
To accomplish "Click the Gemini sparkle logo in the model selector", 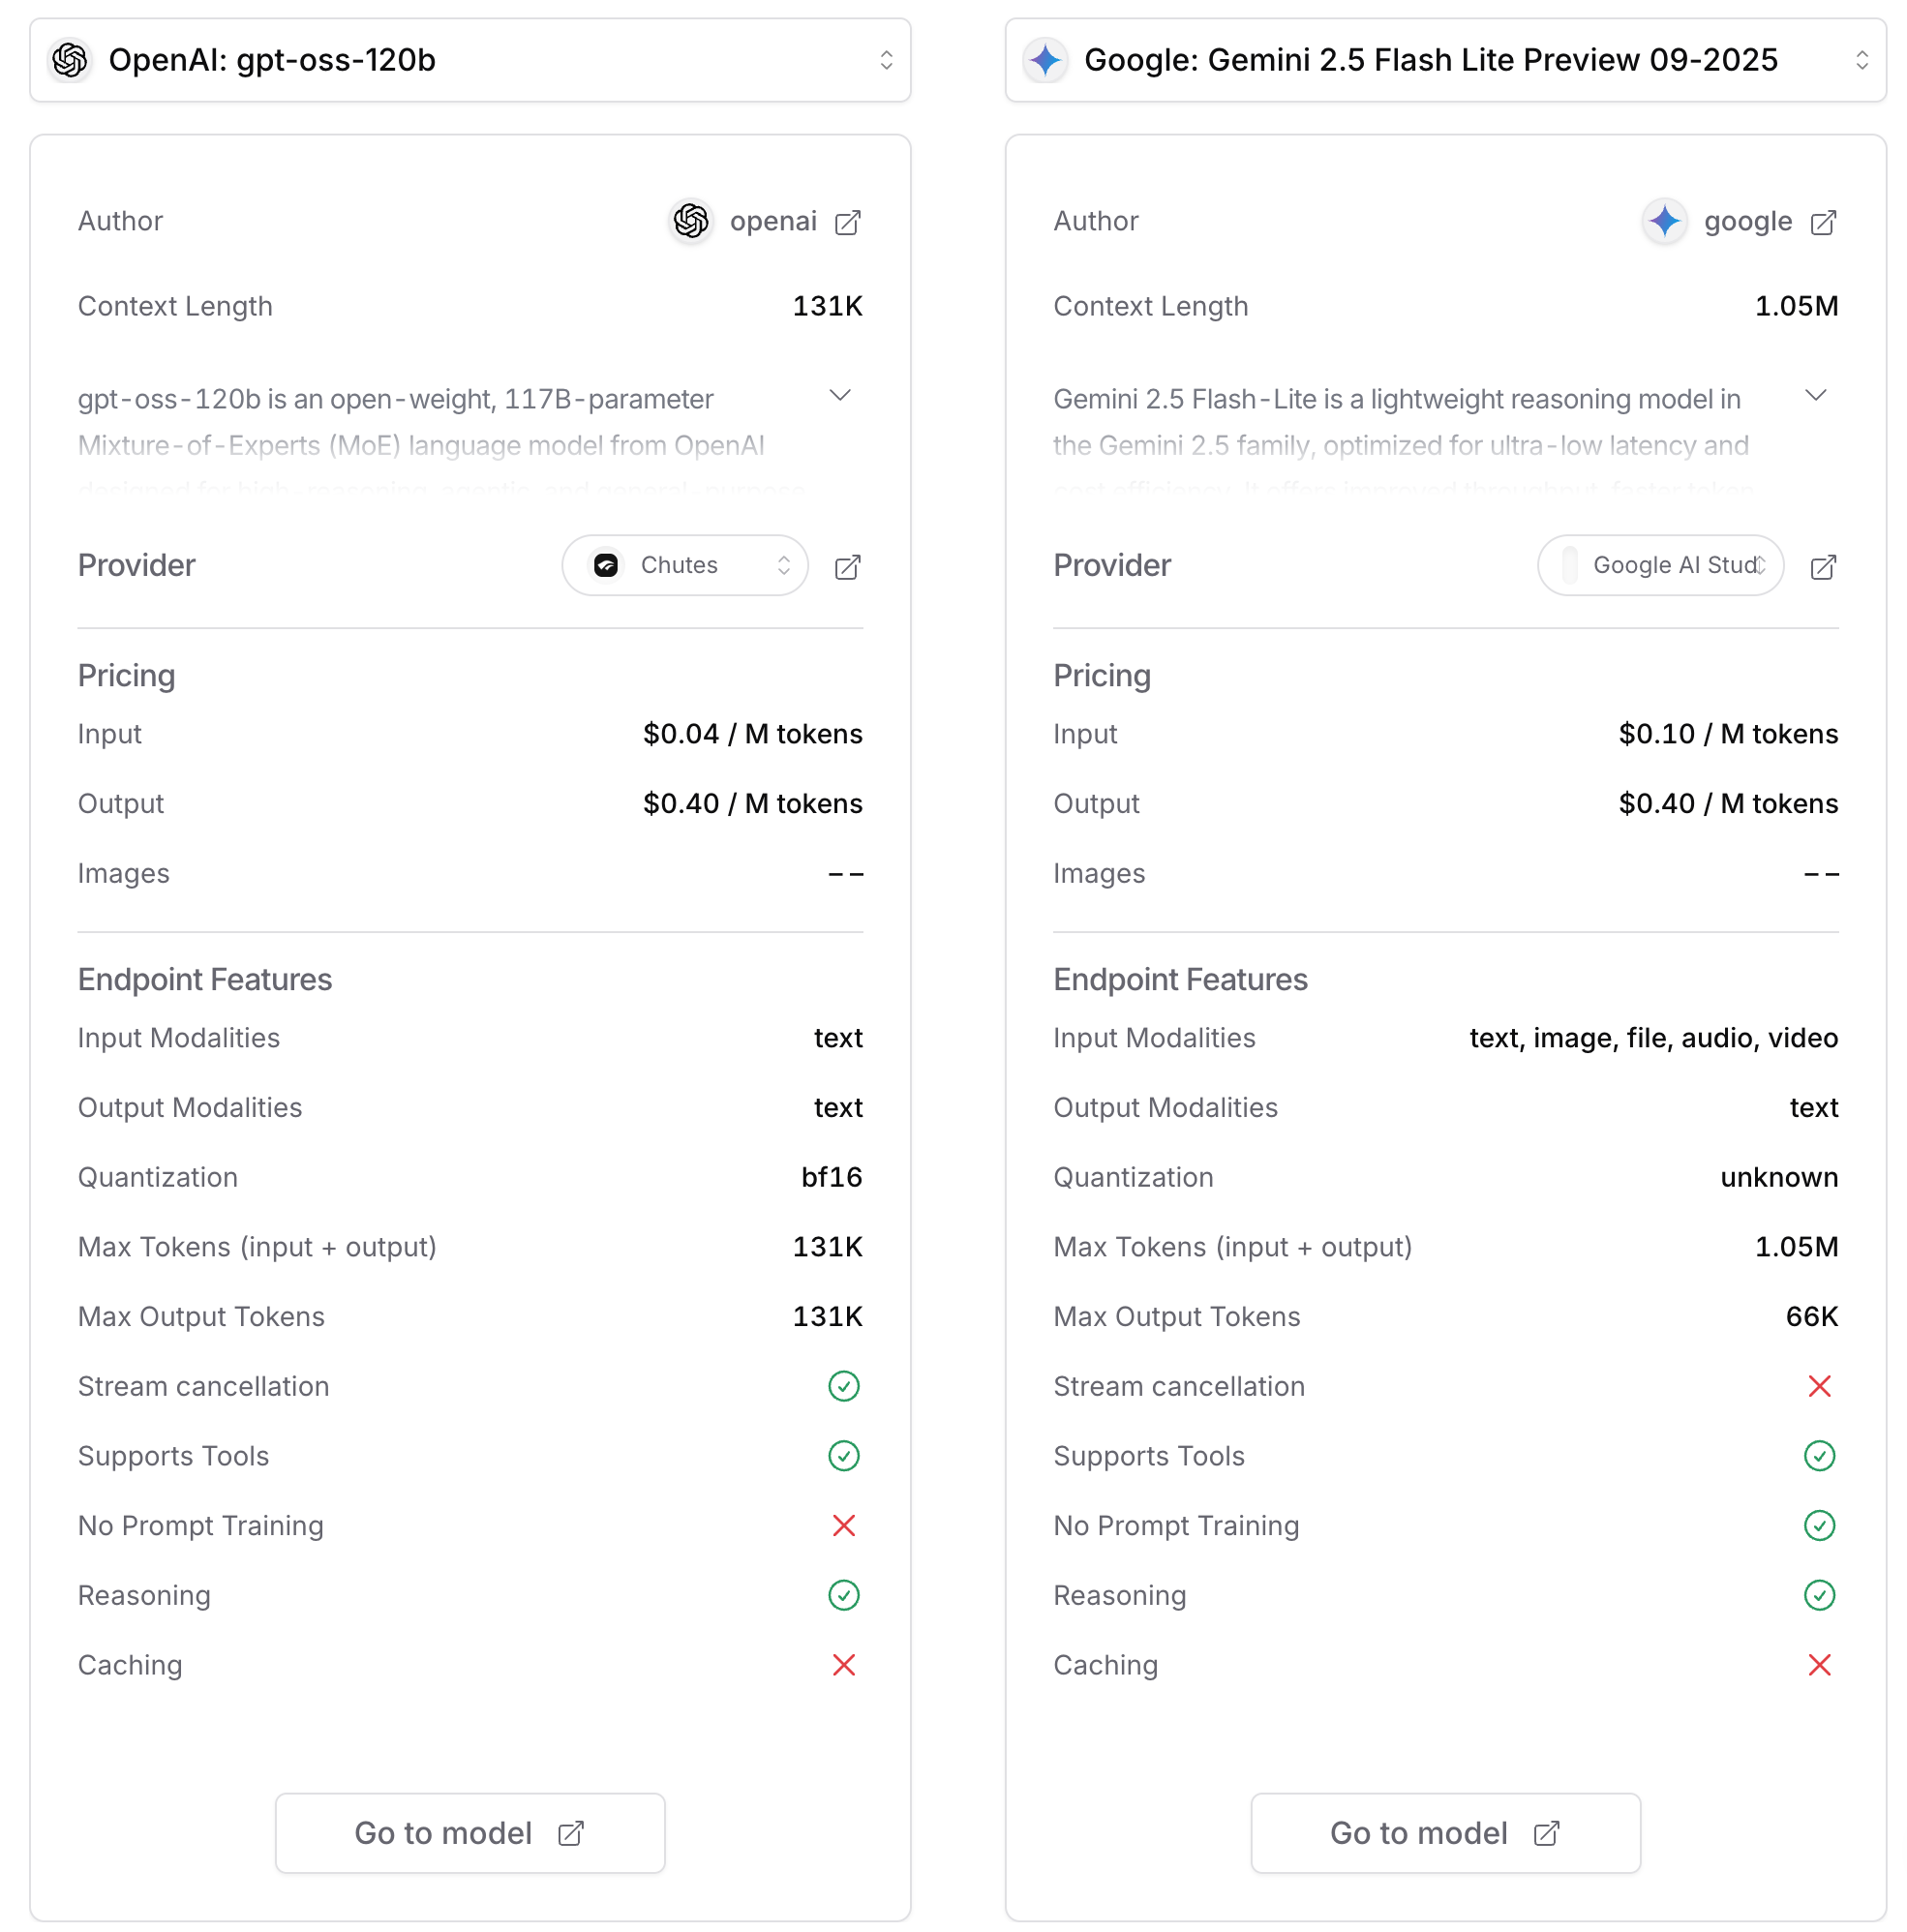I will coord(1045,60).
